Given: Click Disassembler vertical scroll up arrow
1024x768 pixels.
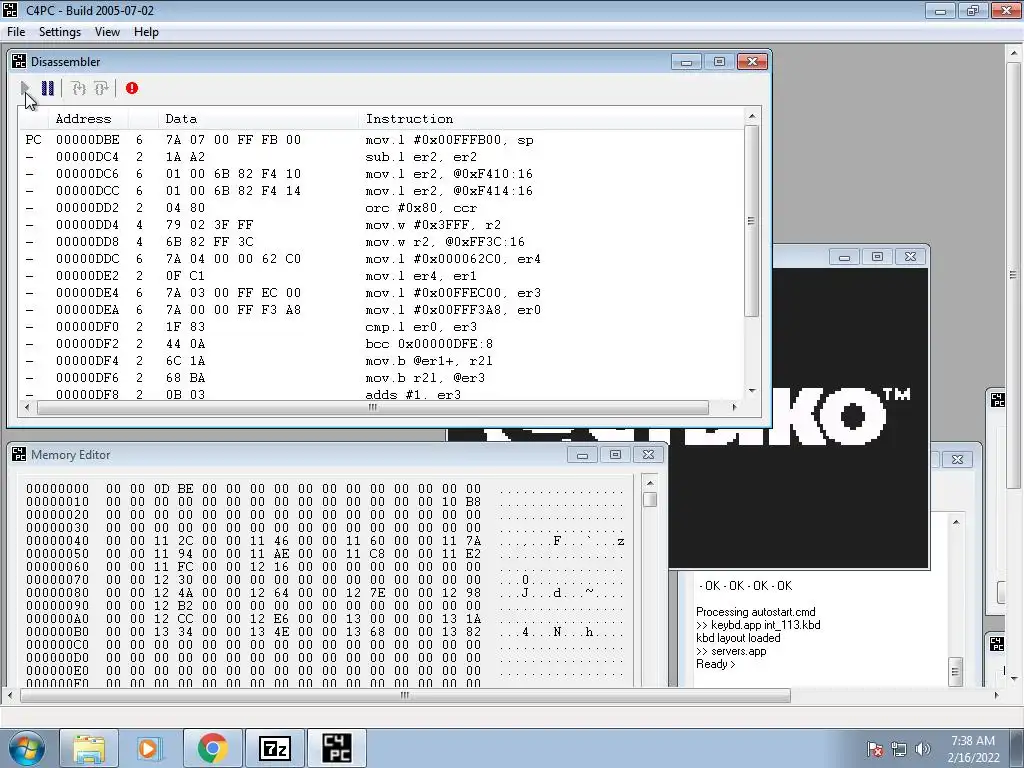Looking at the screenshot, I should tap(752, 116).
